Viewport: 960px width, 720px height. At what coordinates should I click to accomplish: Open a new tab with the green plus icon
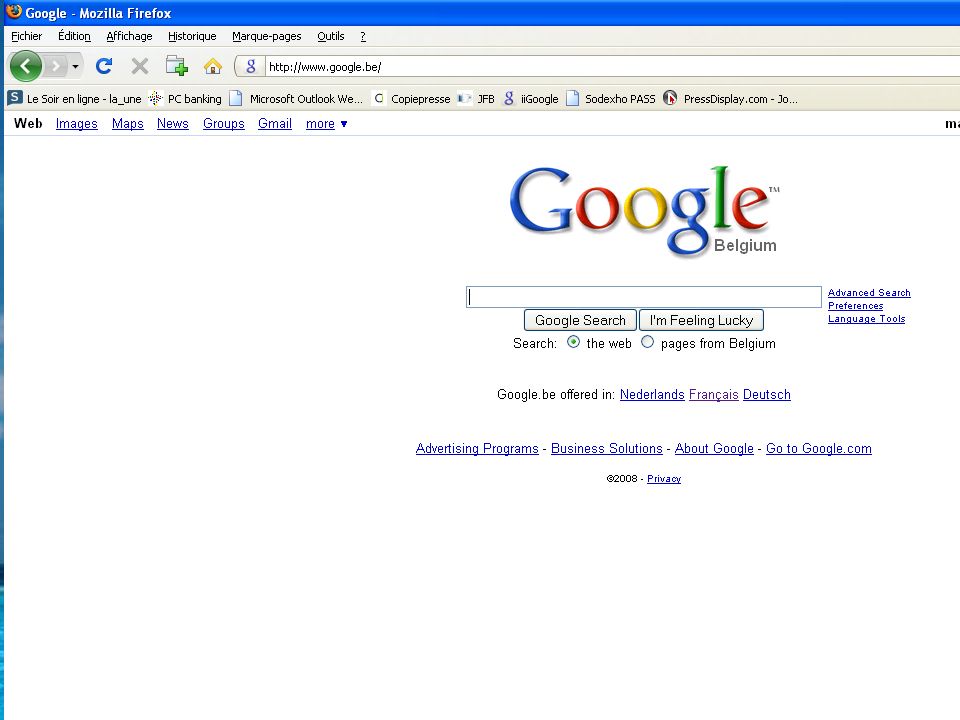(176, 66)
